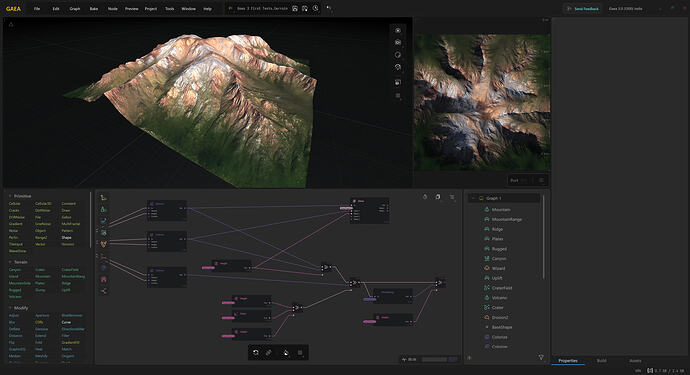
Task: Open the File menu
Action: coord(37,8)
